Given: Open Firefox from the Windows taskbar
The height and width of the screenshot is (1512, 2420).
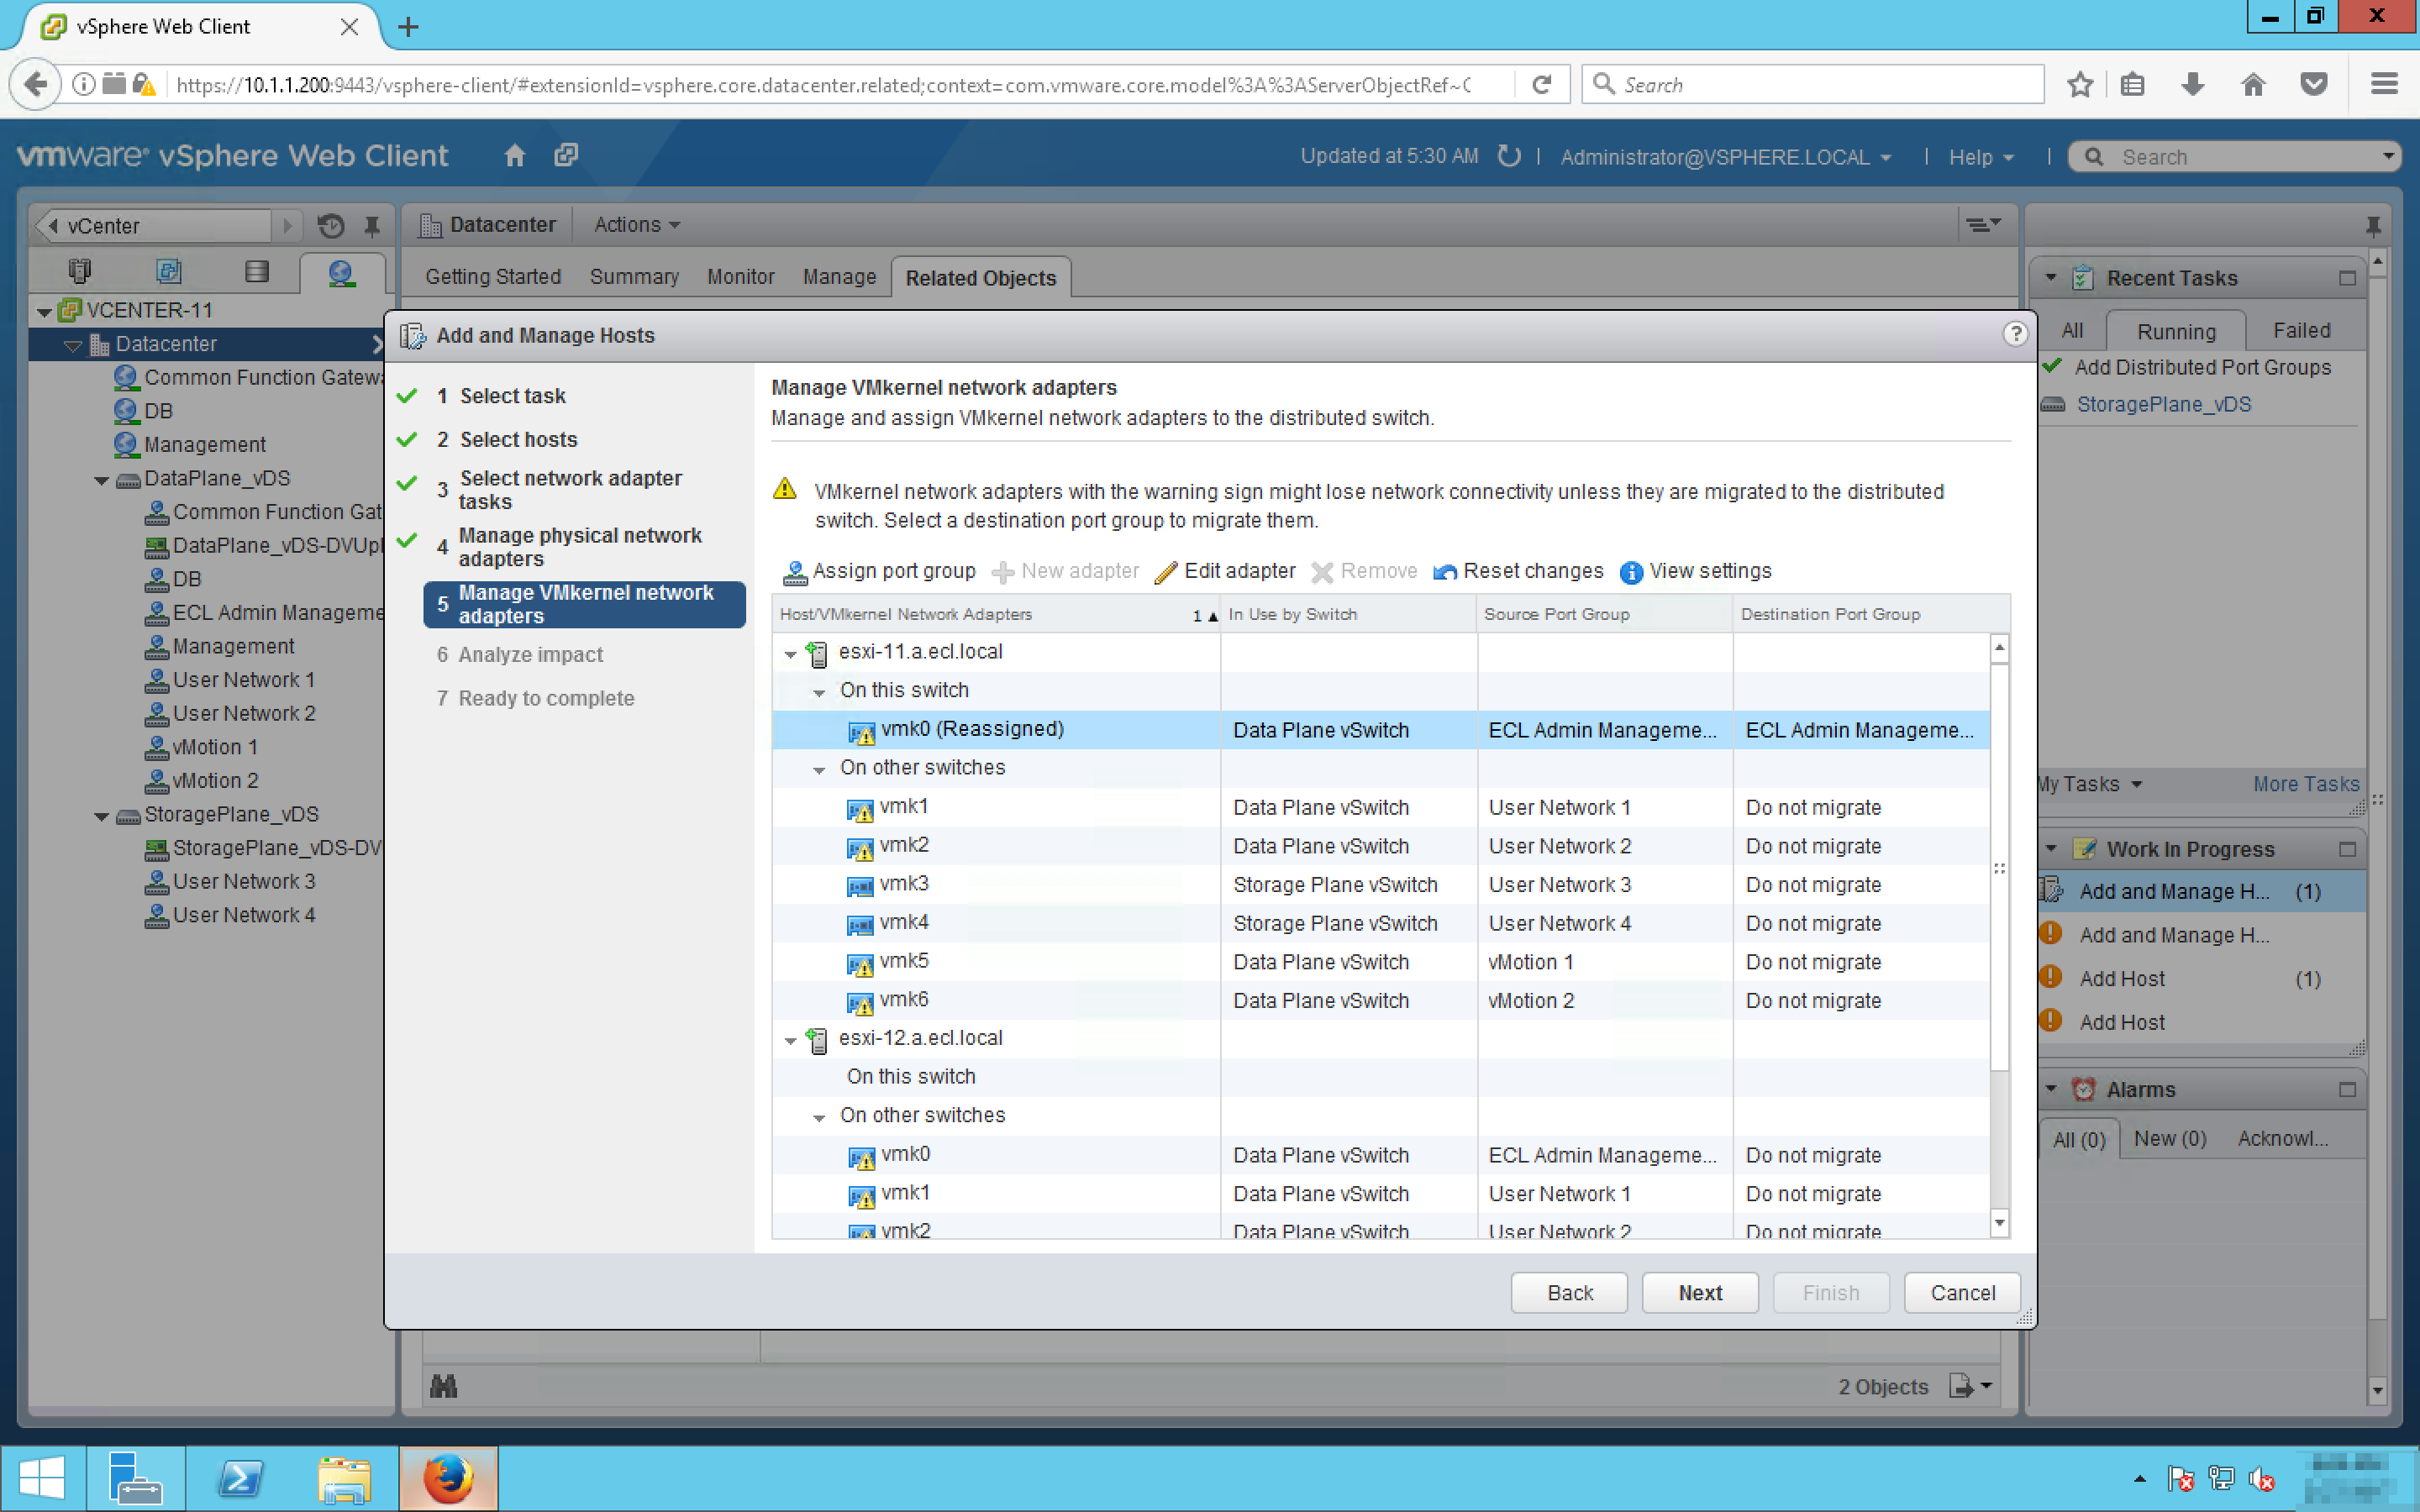Looking at the screenshot, I should pos(447,1478).
